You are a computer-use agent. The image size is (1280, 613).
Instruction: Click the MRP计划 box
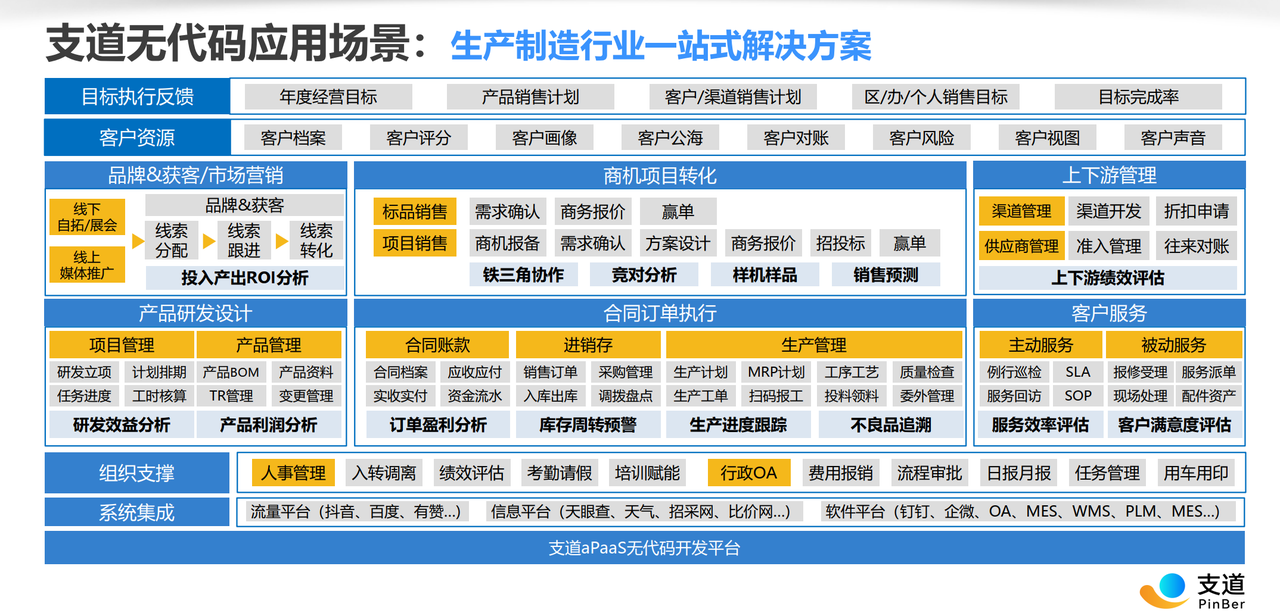pos(775,372)
